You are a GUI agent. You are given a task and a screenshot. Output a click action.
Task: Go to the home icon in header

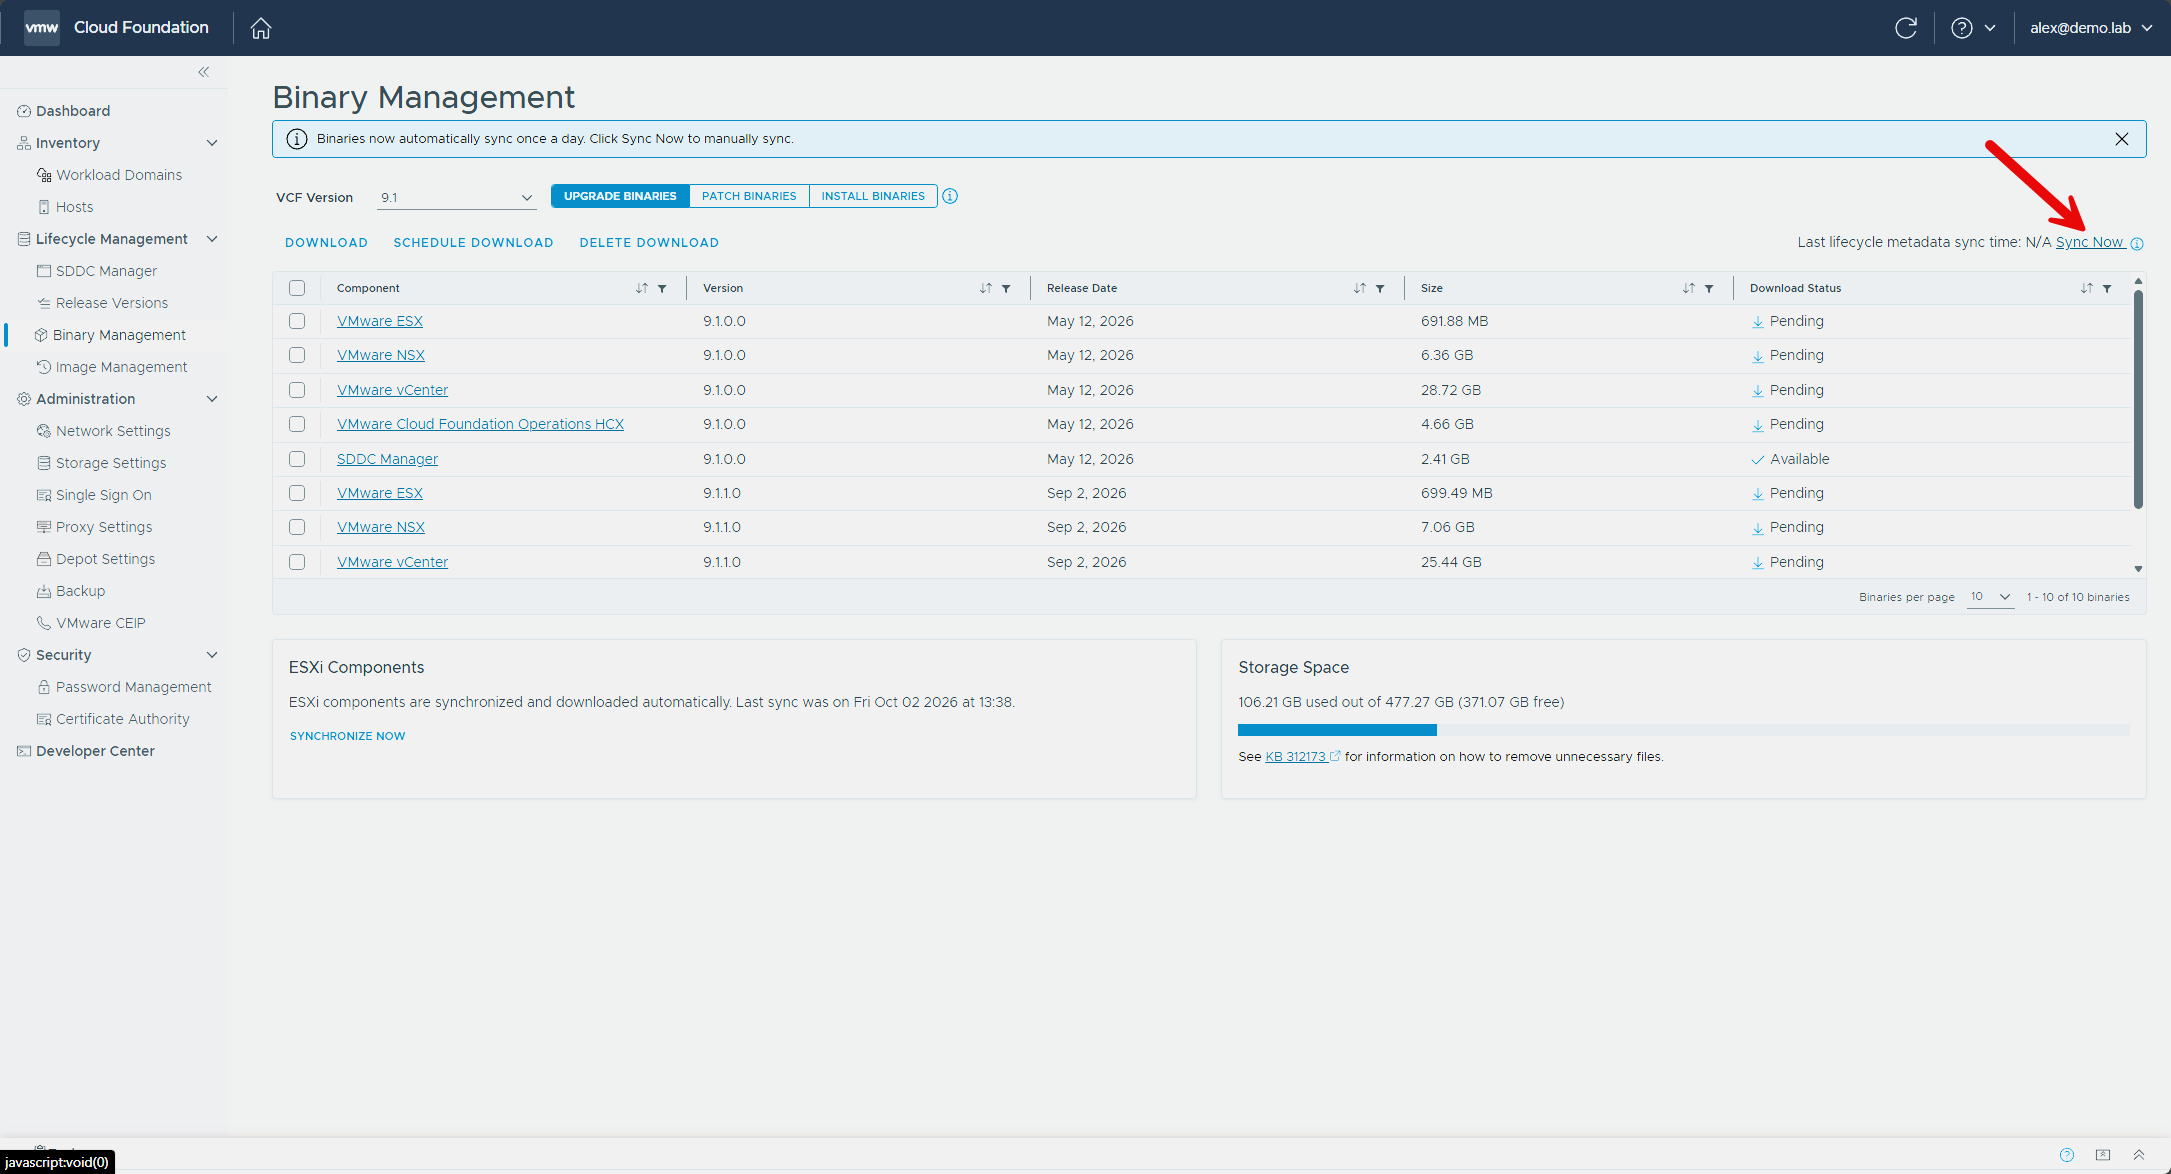(x=261, y=28)
